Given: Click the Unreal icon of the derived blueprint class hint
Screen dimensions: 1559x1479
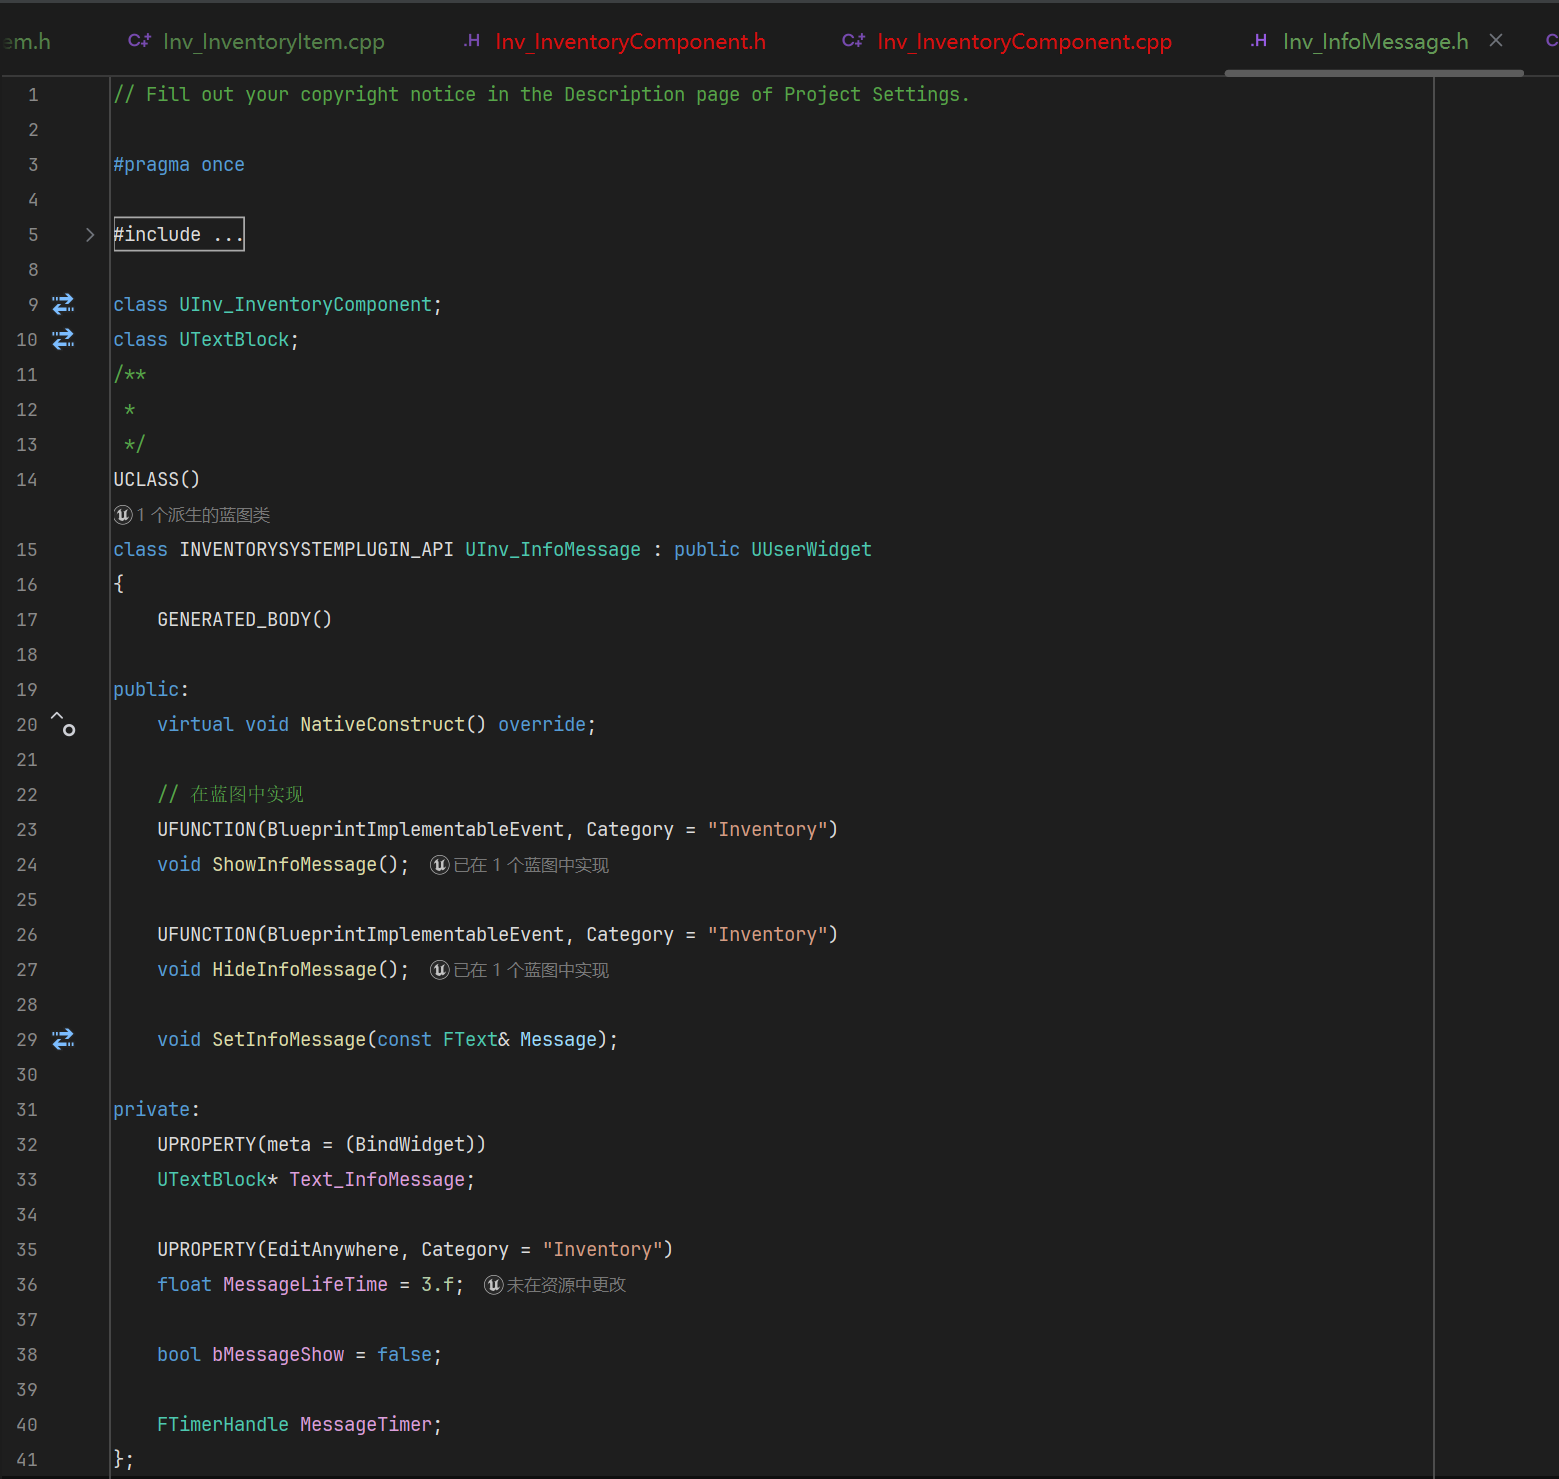Looking at the screenshot, I should pos(123,514).
